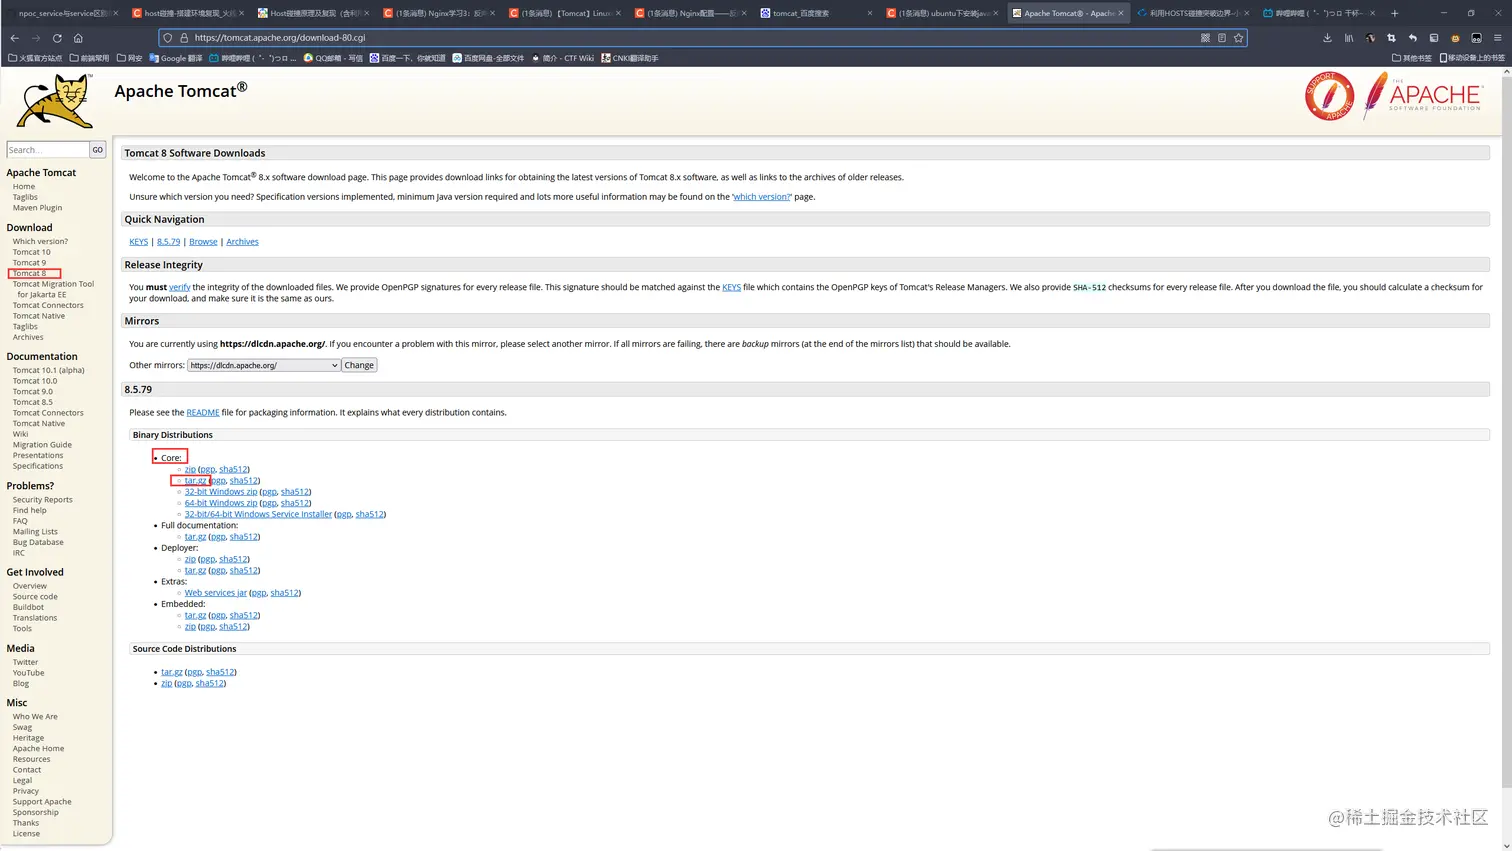1512x851 pixels.
Task: Open the 移动设备上的书签 folder
Action: [1472, 58]
